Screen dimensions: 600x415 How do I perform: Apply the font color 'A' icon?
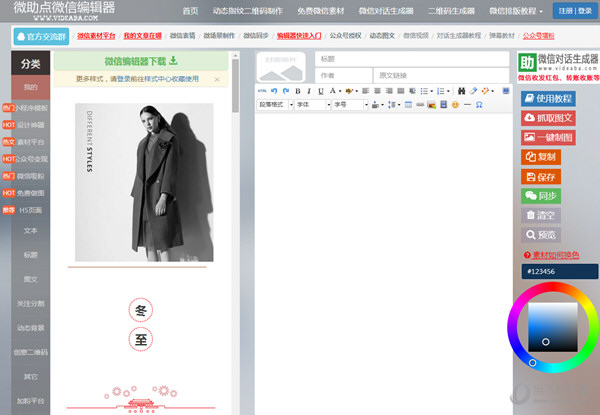coord(333,91)
